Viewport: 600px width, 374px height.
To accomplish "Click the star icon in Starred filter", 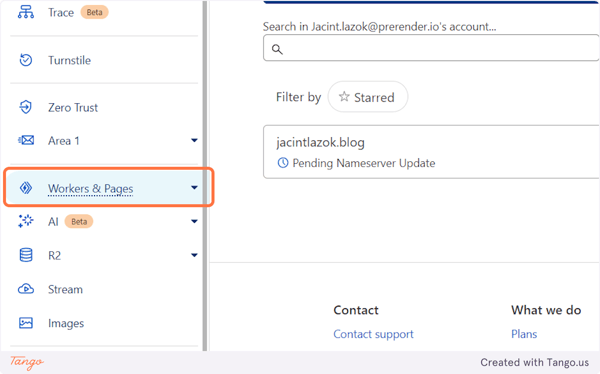I will (344, 97).
